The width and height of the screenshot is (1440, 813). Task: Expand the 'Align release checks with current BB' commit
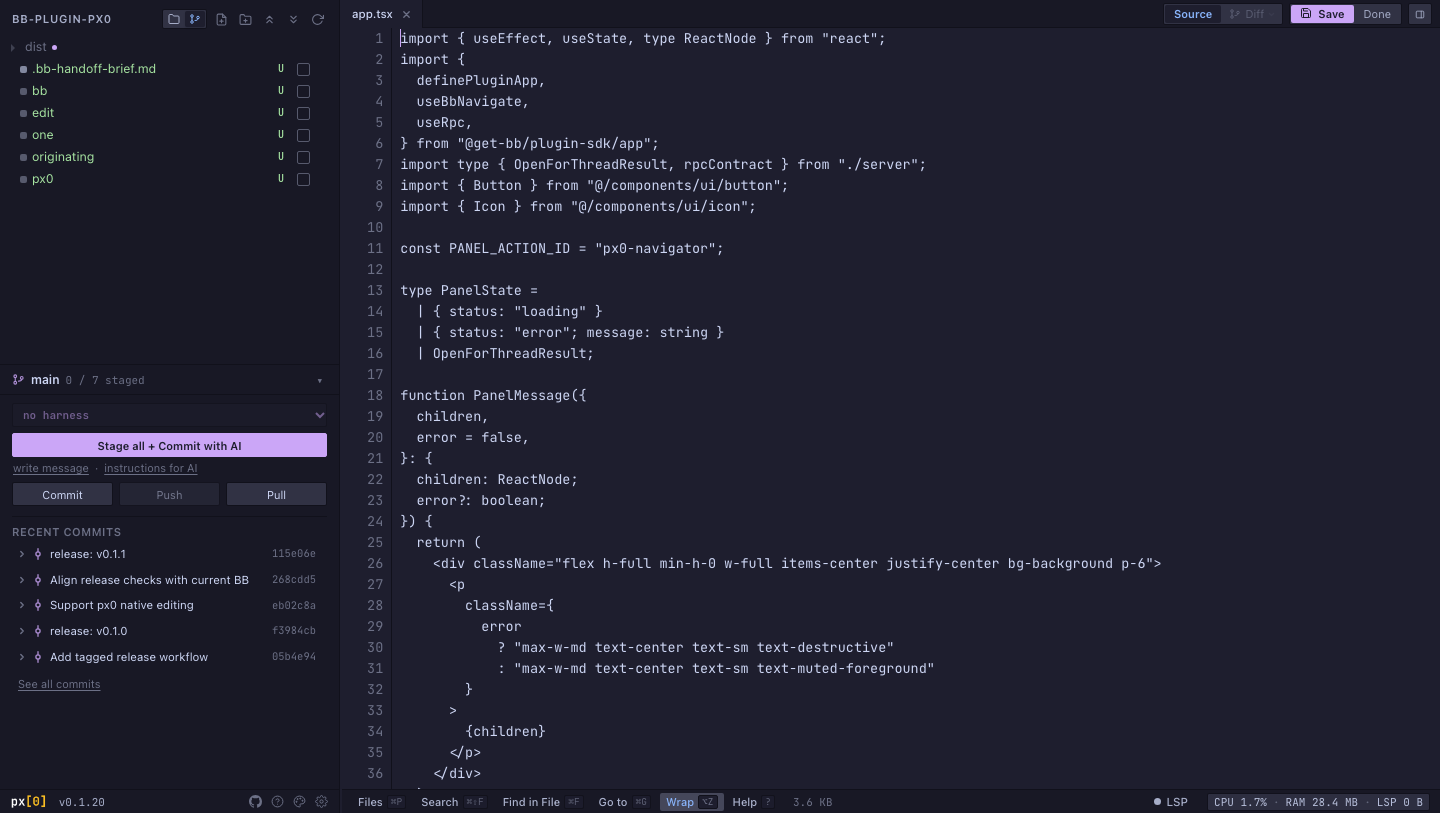[x=22, y=580]
